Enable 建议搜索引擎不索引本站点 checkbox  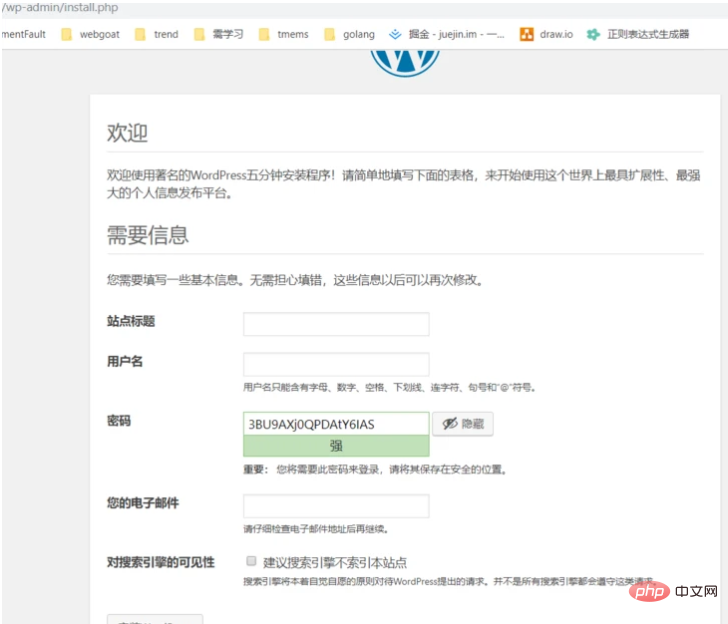[x=250, y=562]
